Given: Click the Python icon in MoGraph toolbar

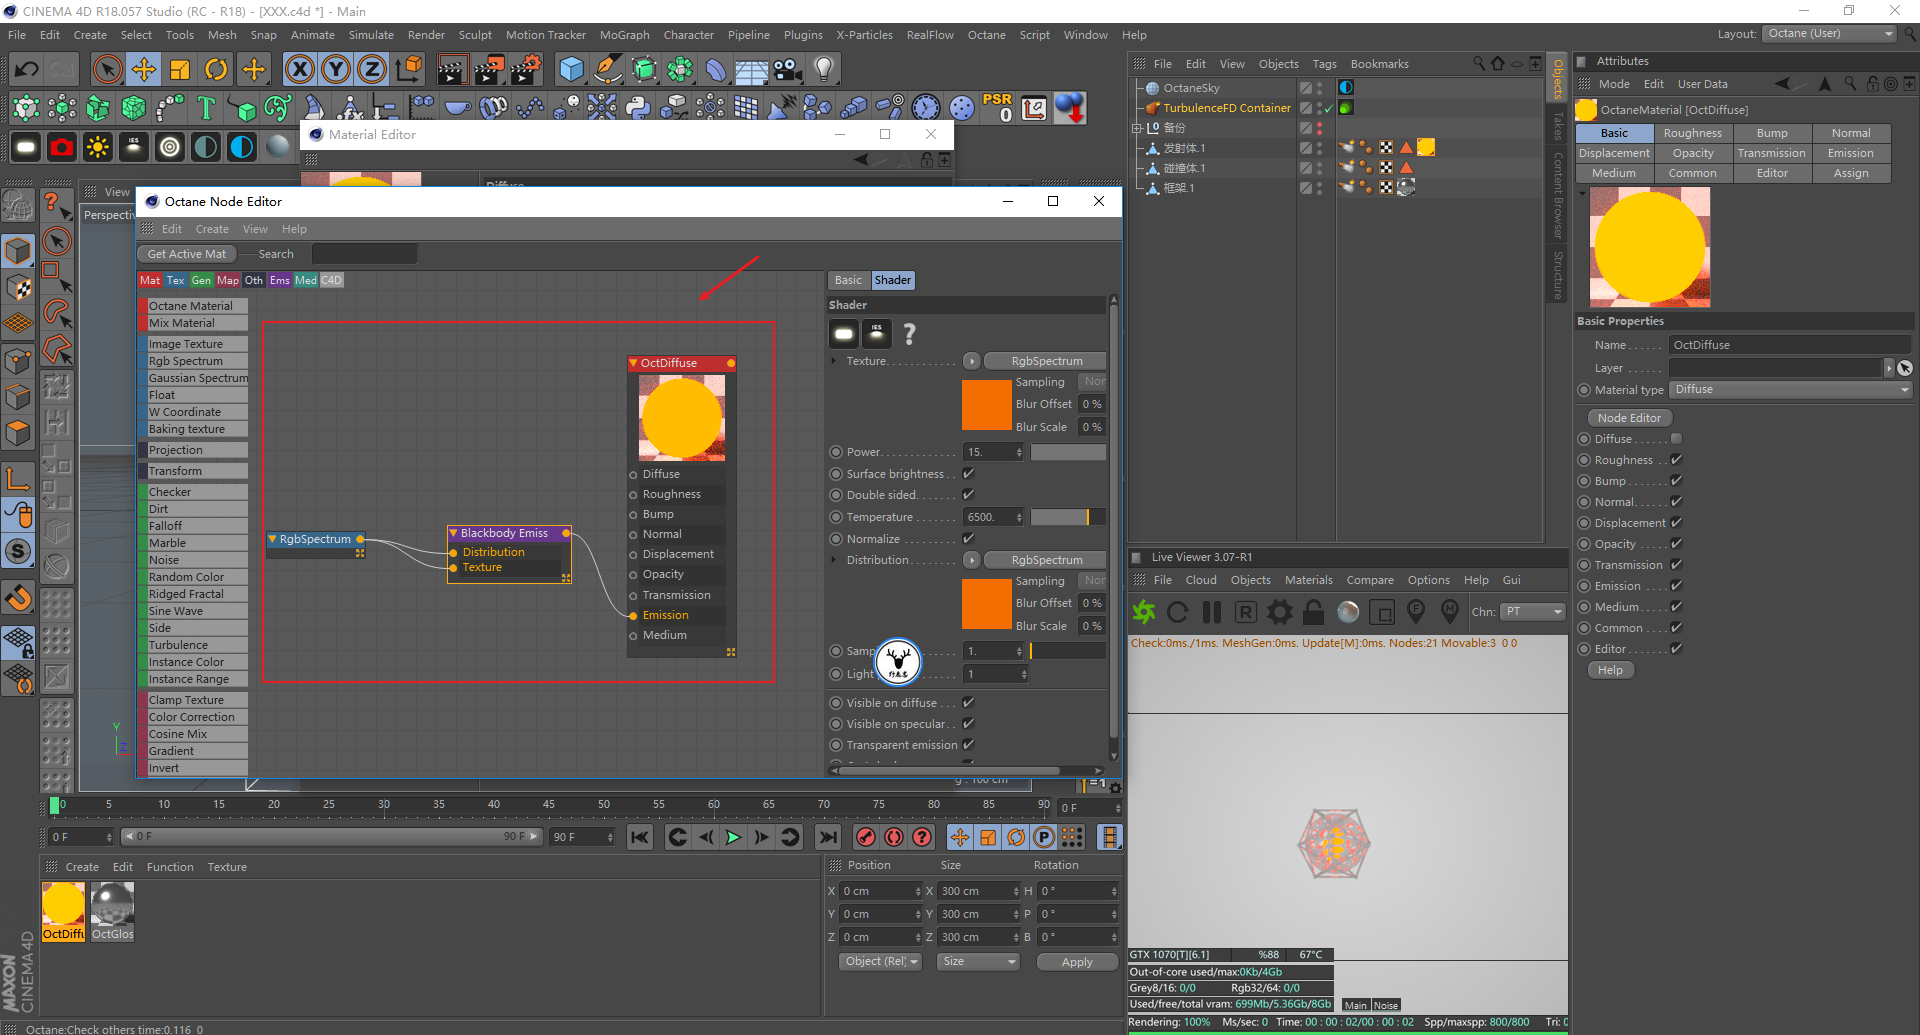Looking at the screenshot, I should pyautogui.click(x=638, y=107).
